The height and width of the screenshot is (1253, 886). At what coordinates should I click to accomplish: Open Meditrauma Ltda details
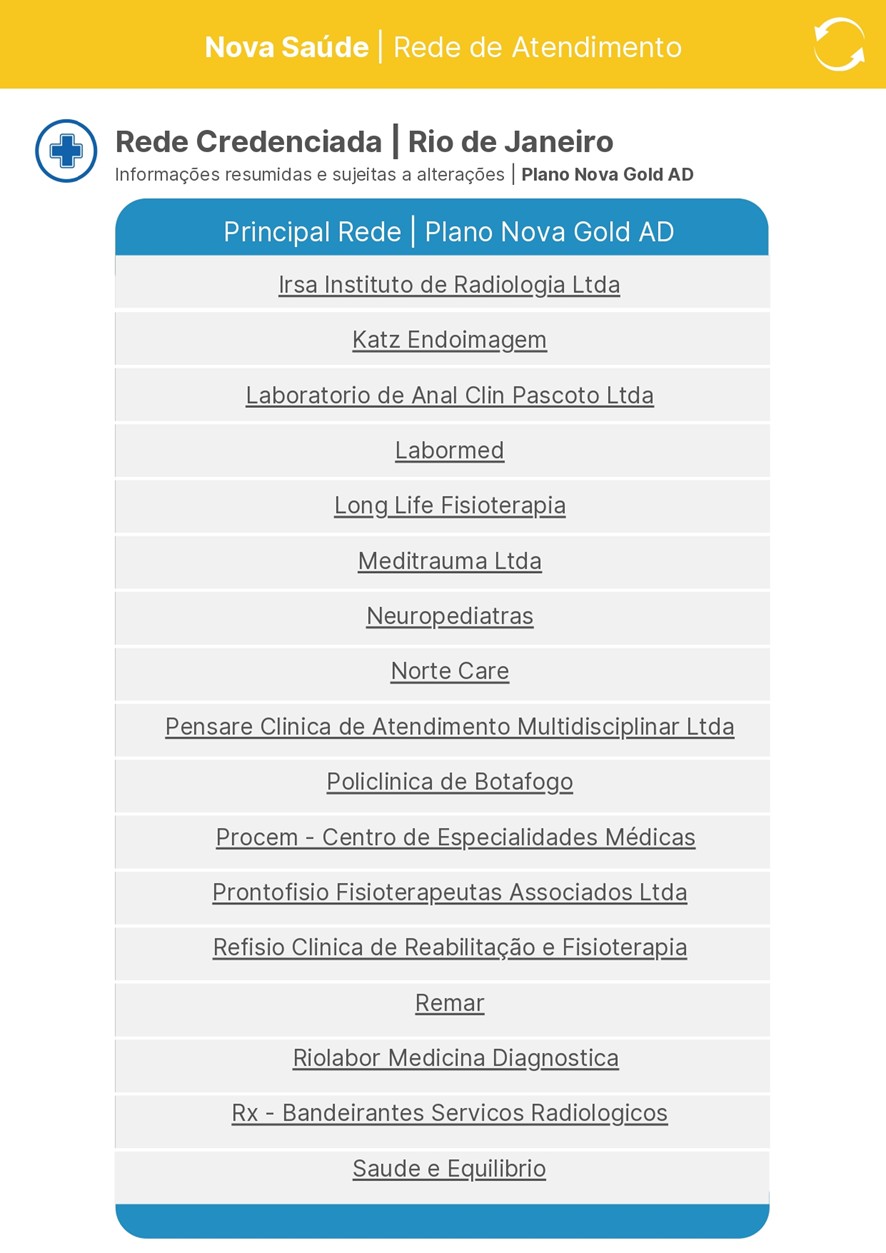[x=449, y=561]
